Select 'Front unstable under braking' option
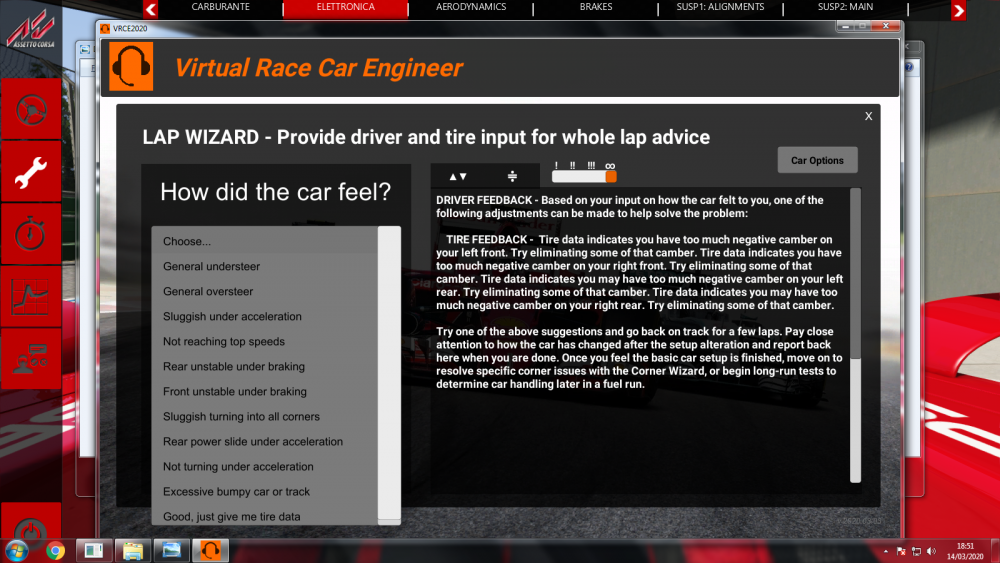Image resolution: width=1000 pixels, height=563 pixels. point(265,391)
